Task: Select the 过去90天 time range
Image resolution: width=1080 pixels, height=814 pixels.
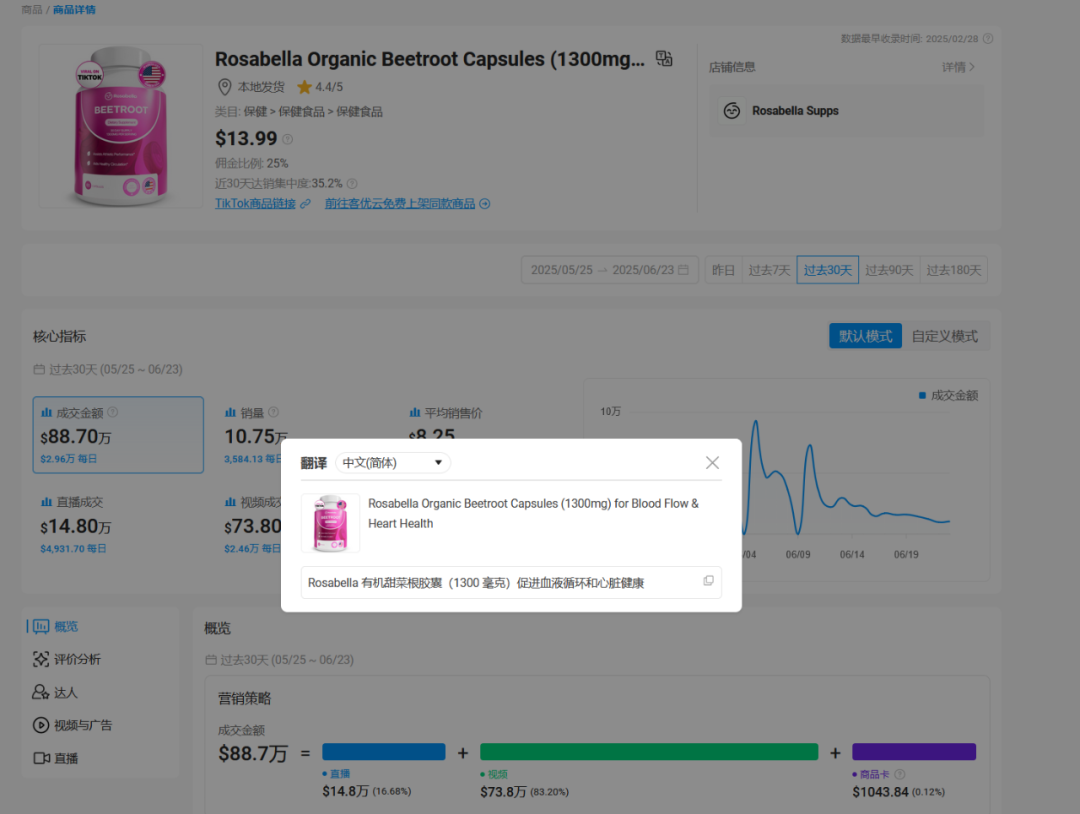Action: (x=889, y=270)
